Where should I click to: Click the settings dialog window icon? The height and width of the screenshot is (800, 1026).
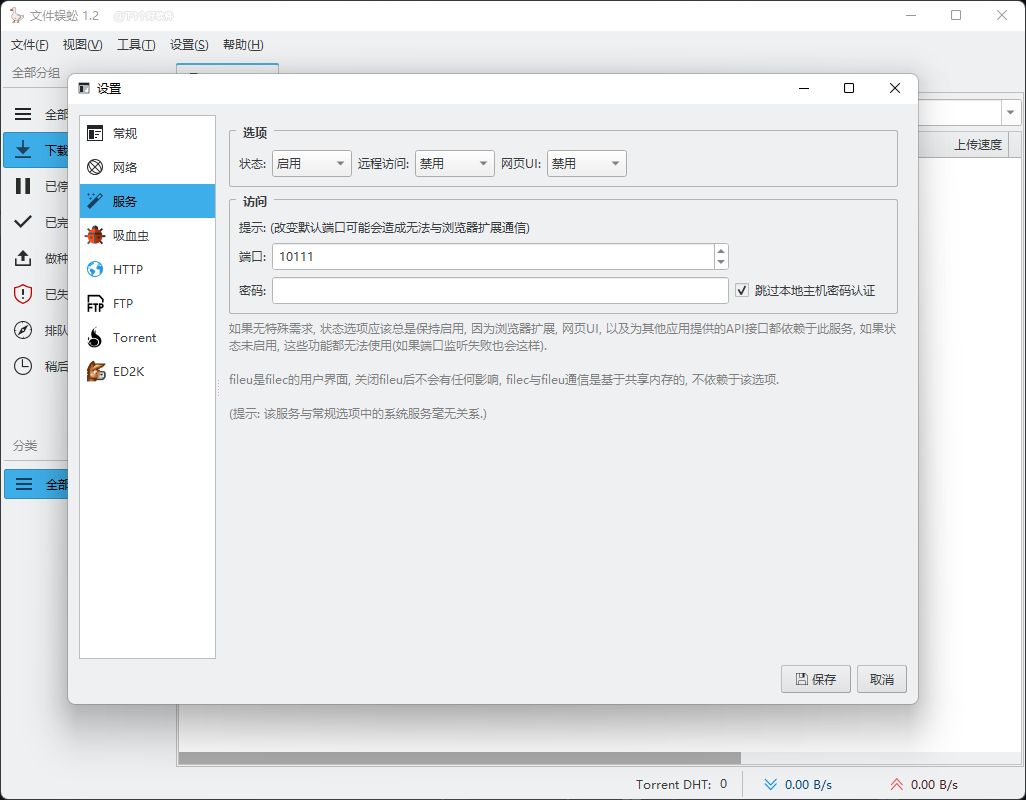pos(84,88)
